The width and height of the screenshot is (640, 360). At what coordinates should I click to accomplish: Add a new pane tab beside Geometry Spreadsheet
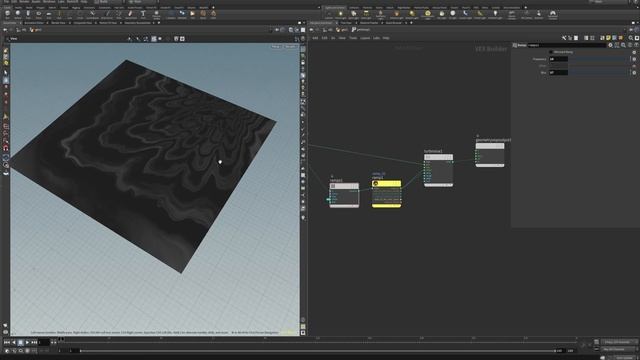click(159, 23)
